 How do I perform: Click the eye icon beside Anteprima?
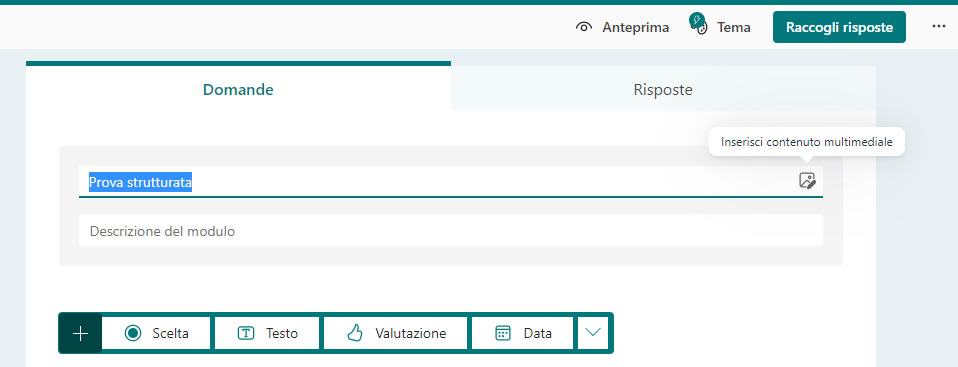pyautogui.click(x=584, y=27)
